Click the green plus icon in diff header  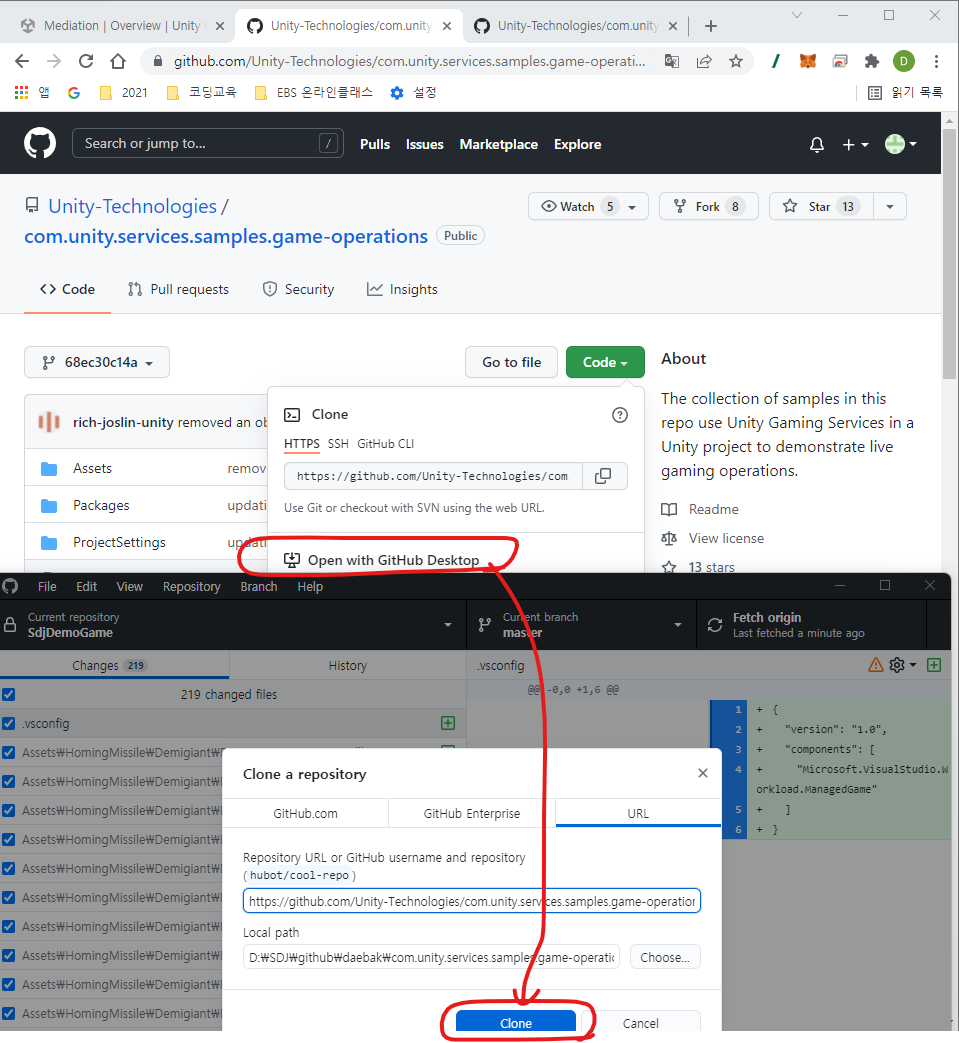click(934, 665)
